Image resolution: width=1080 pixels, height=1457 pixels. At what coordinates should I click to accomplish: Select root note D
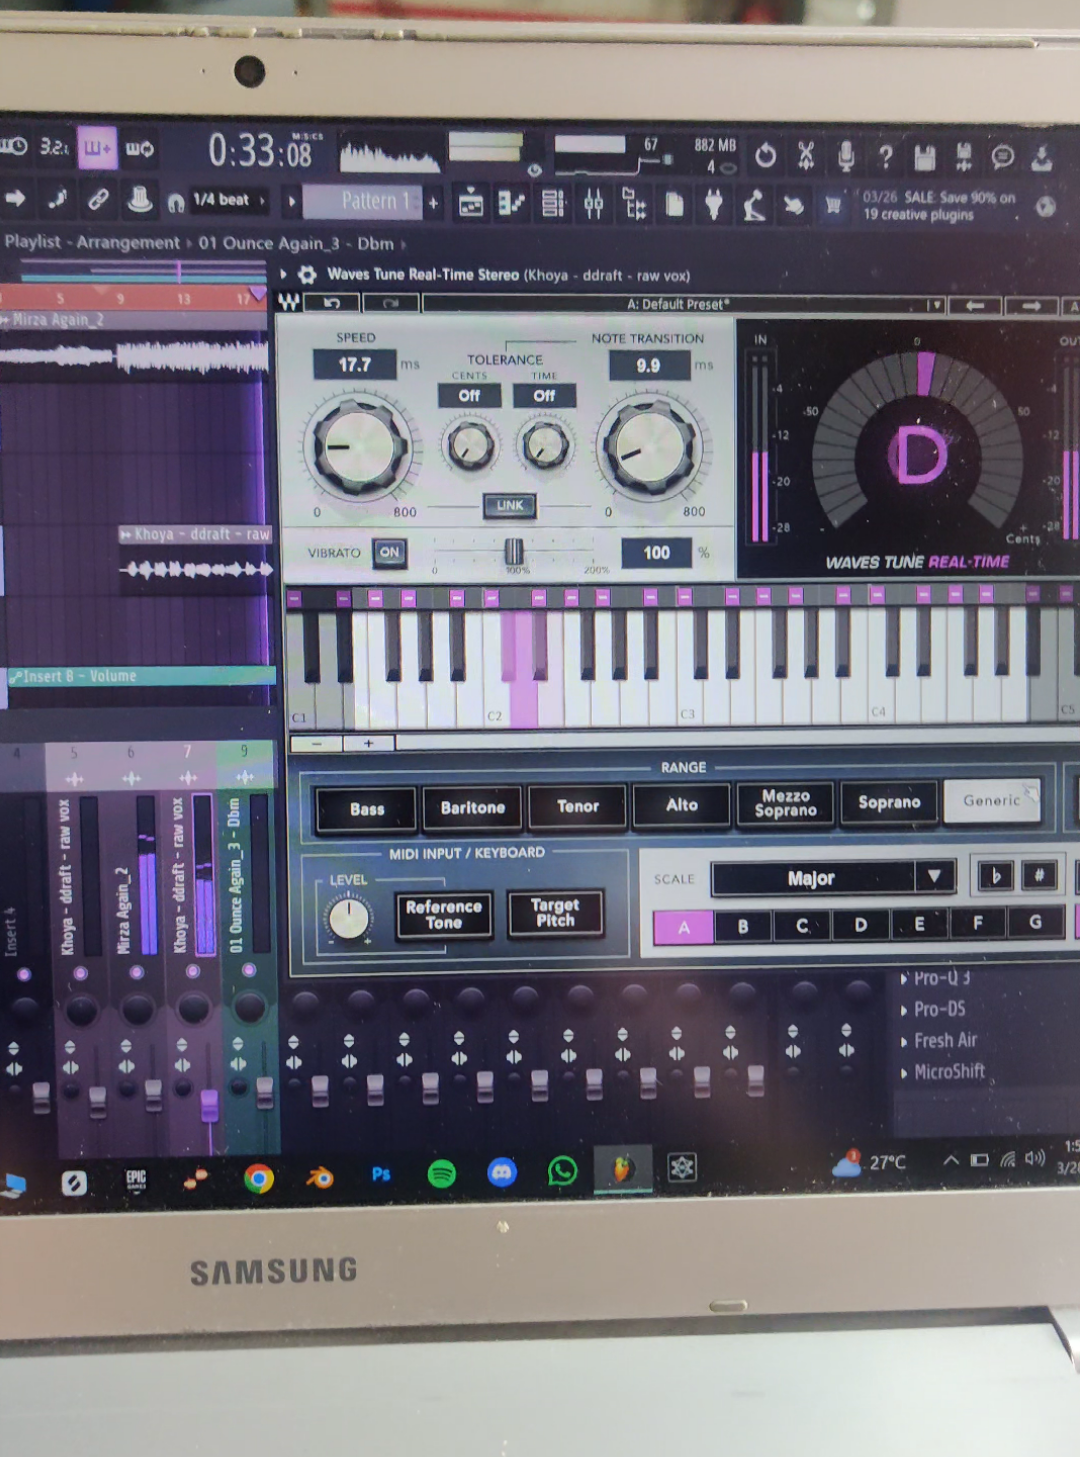(x=860, y=925)
